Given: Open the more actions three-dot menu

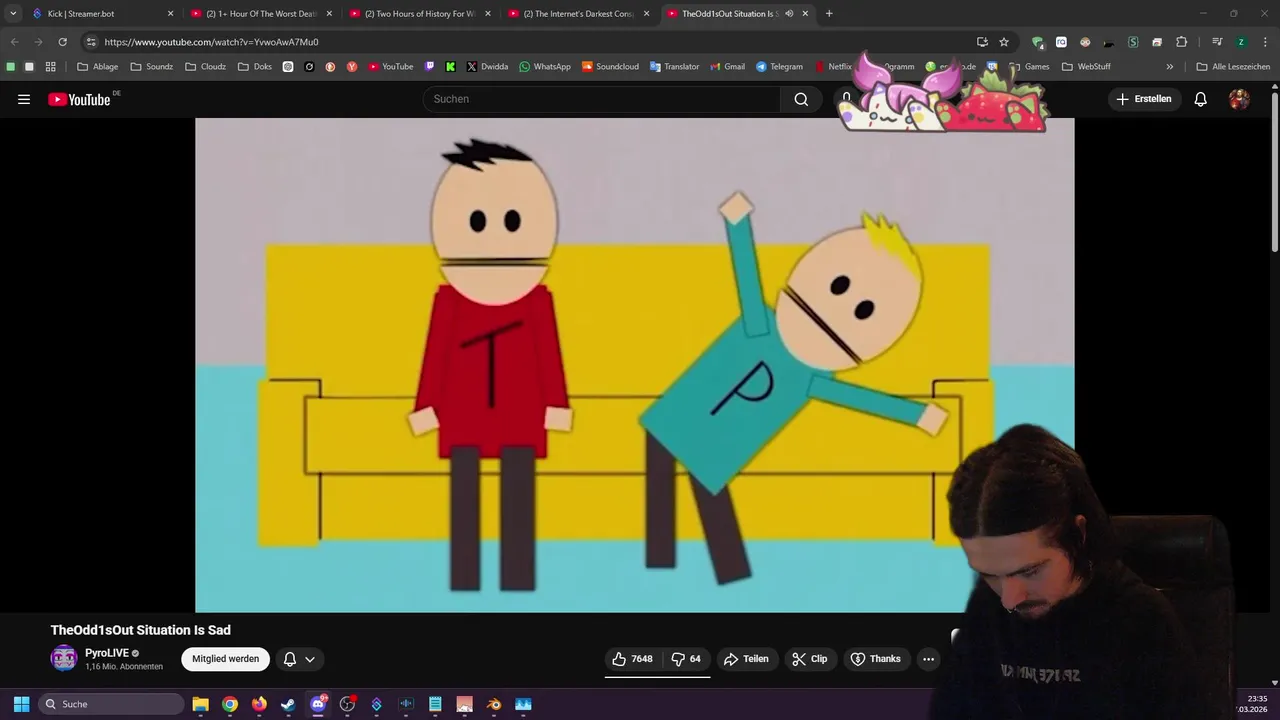Looking at the screenshot, I should coord(928,659).
